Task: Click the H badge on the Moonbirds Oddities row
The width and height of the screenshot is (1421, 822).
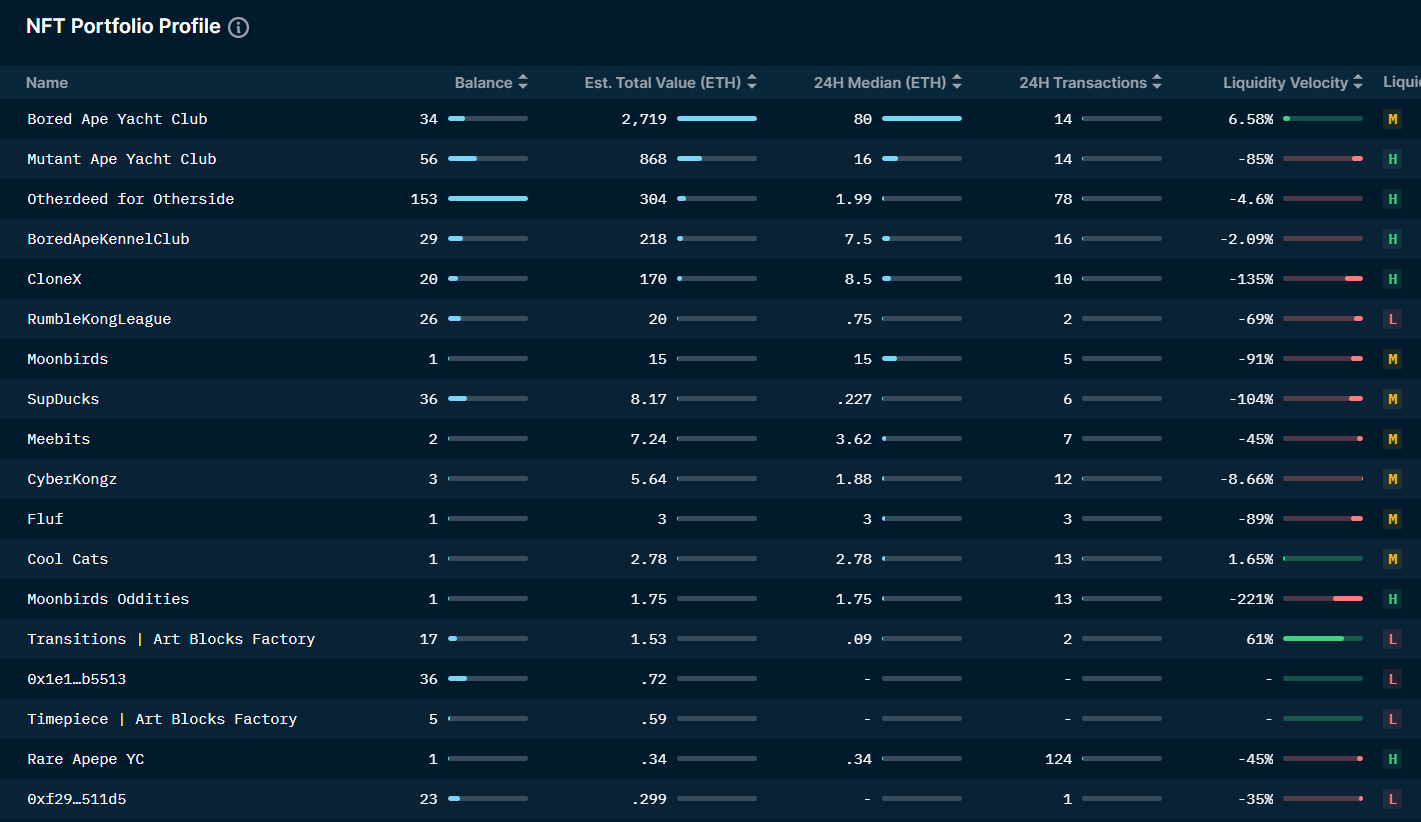Action: tap(1392, 599)
